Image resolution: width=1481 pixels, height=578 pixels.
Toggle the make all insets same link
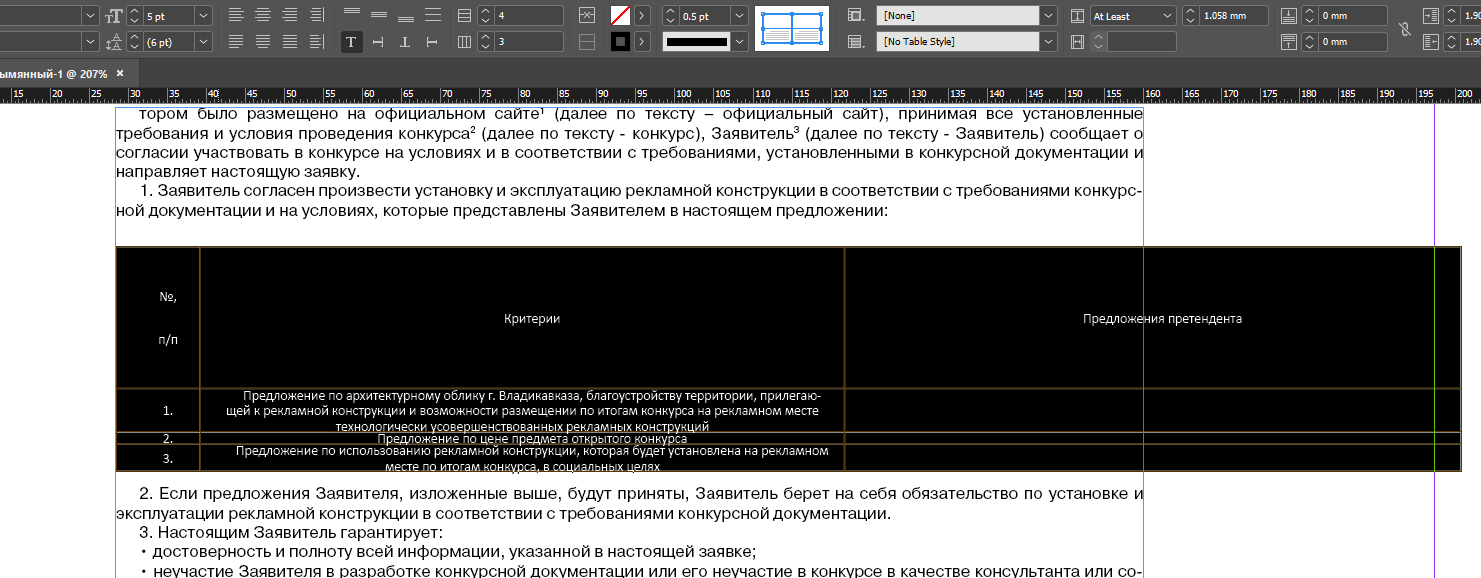1404,29
